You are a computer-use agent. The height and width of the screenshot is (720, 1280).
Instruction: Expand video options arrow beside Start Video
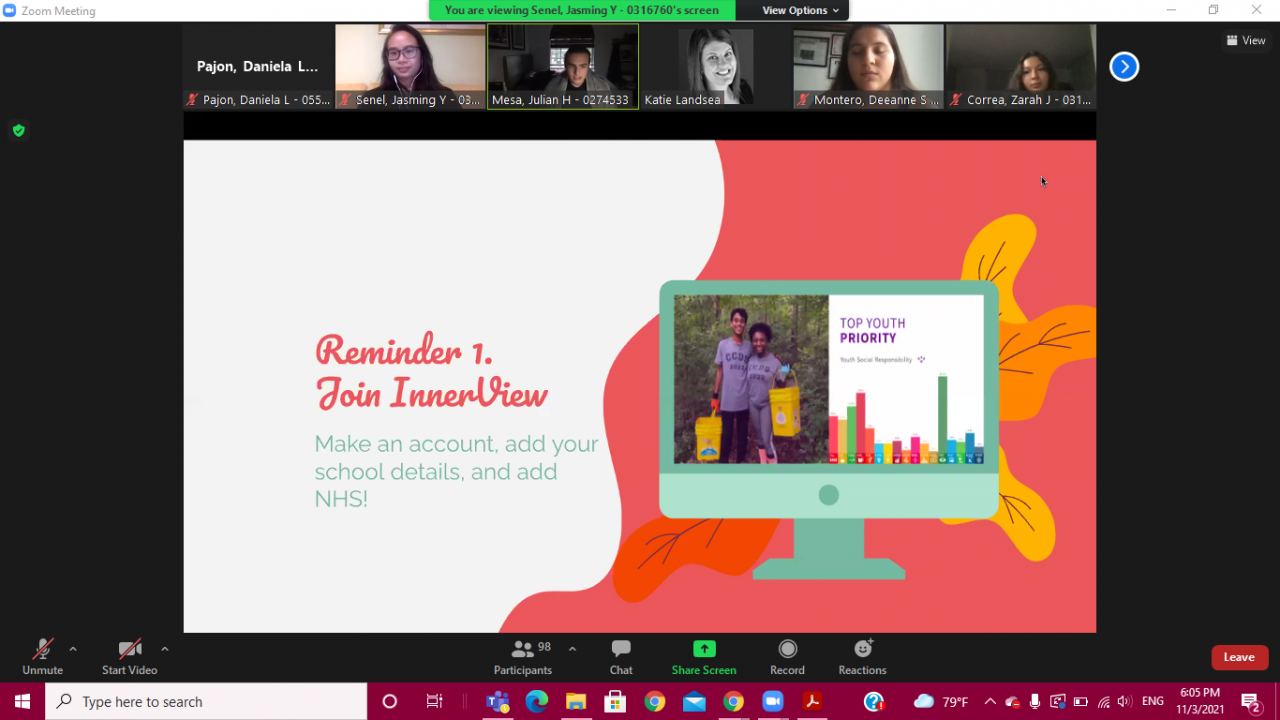[x=164, y=649]
